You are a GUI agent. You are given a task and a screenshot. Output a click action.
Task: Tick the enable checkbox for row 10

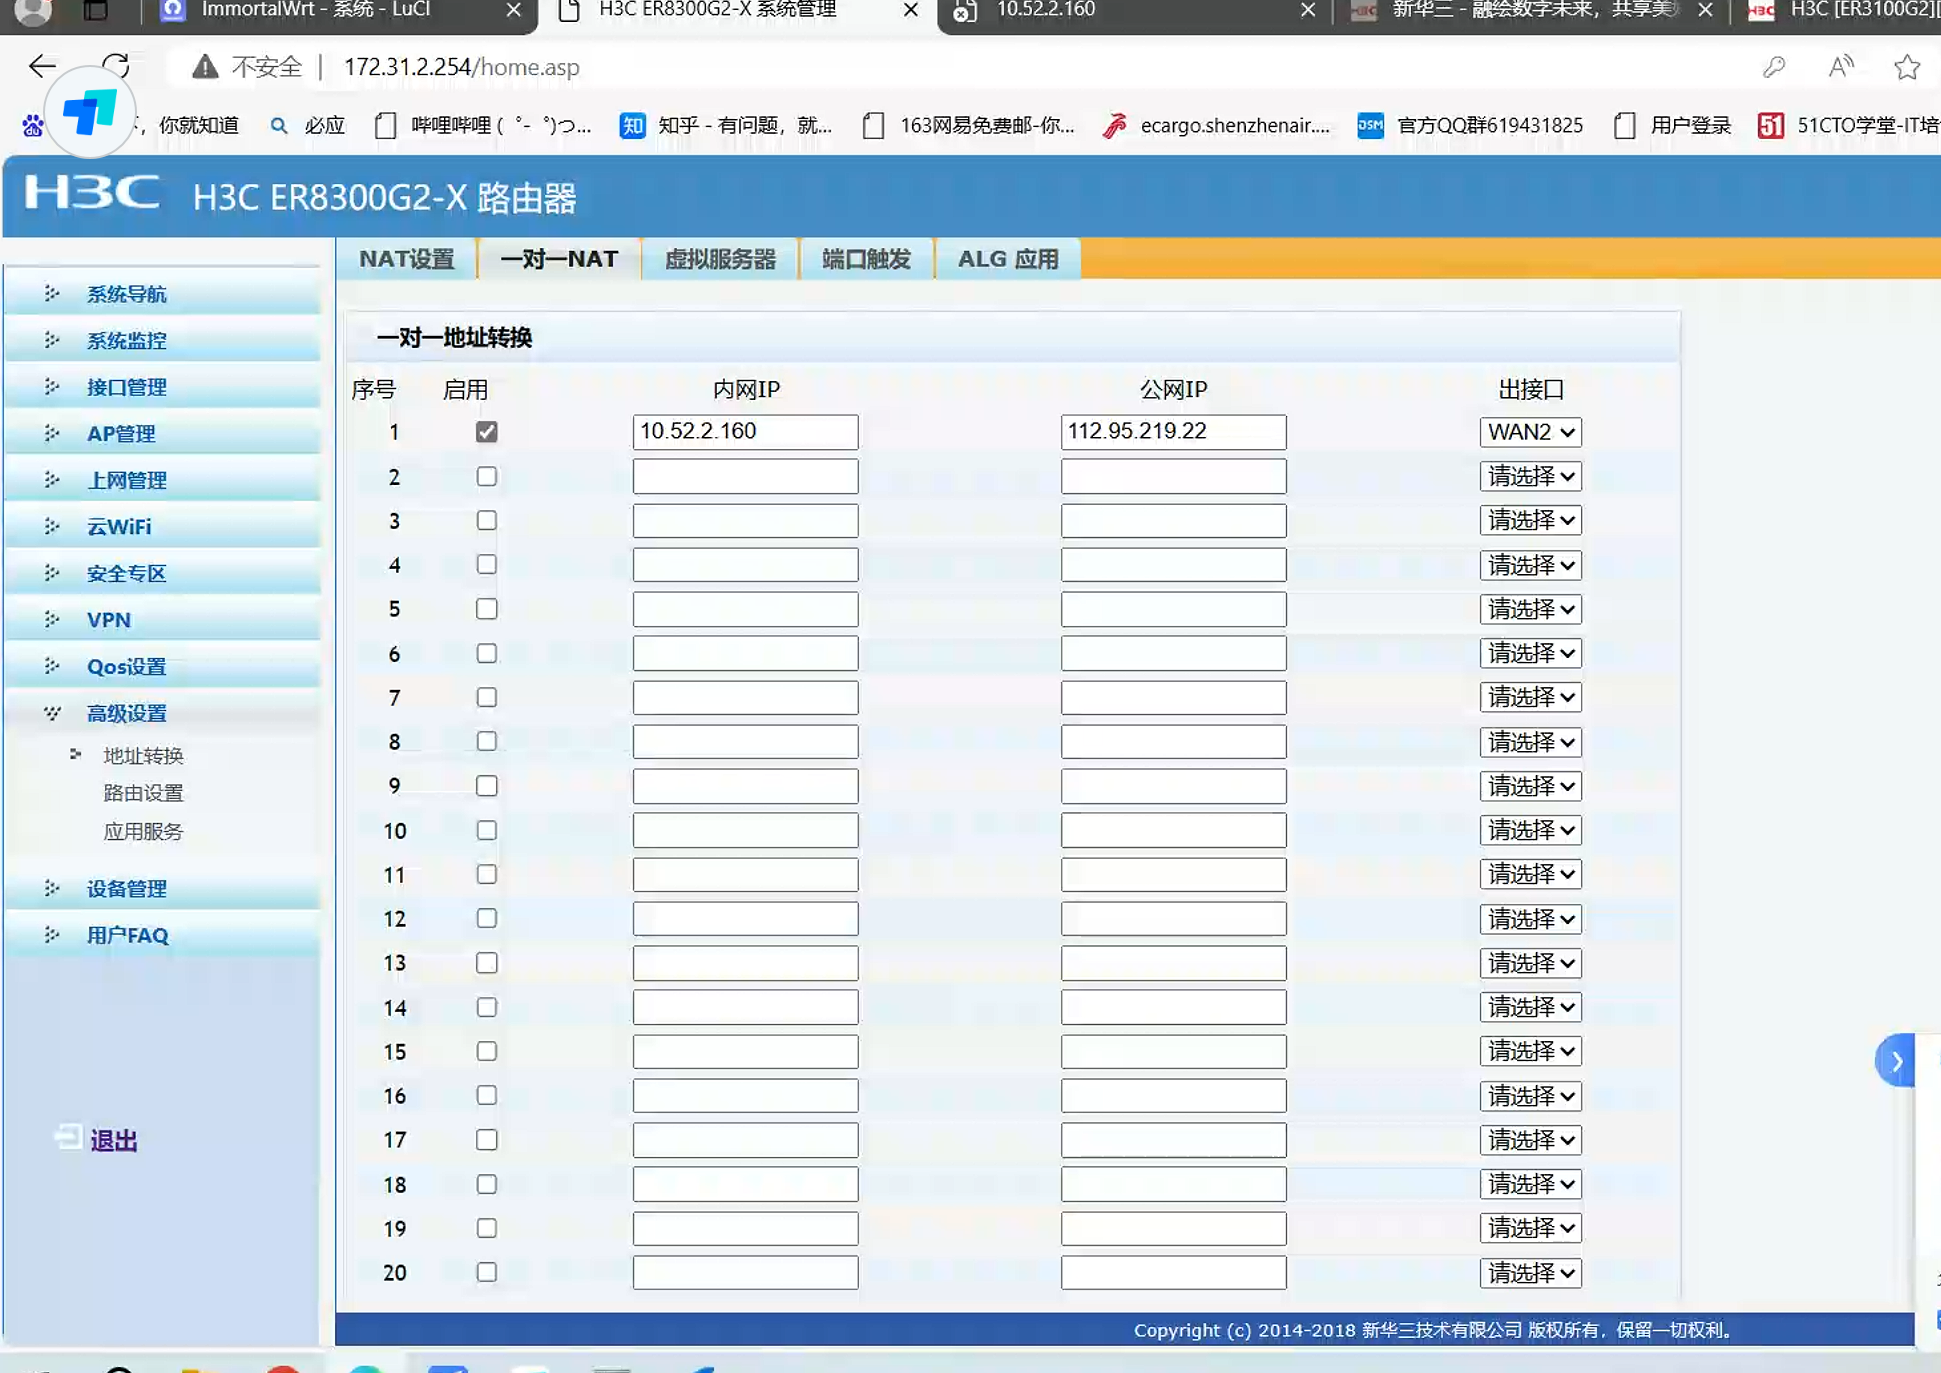(x=486, y=830)
